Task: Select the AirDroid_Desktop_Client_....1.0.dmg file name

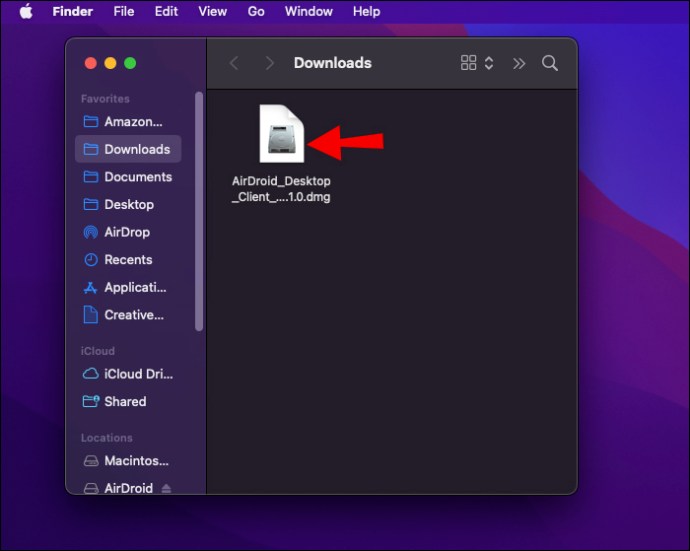Action: [x=281, y=189]
